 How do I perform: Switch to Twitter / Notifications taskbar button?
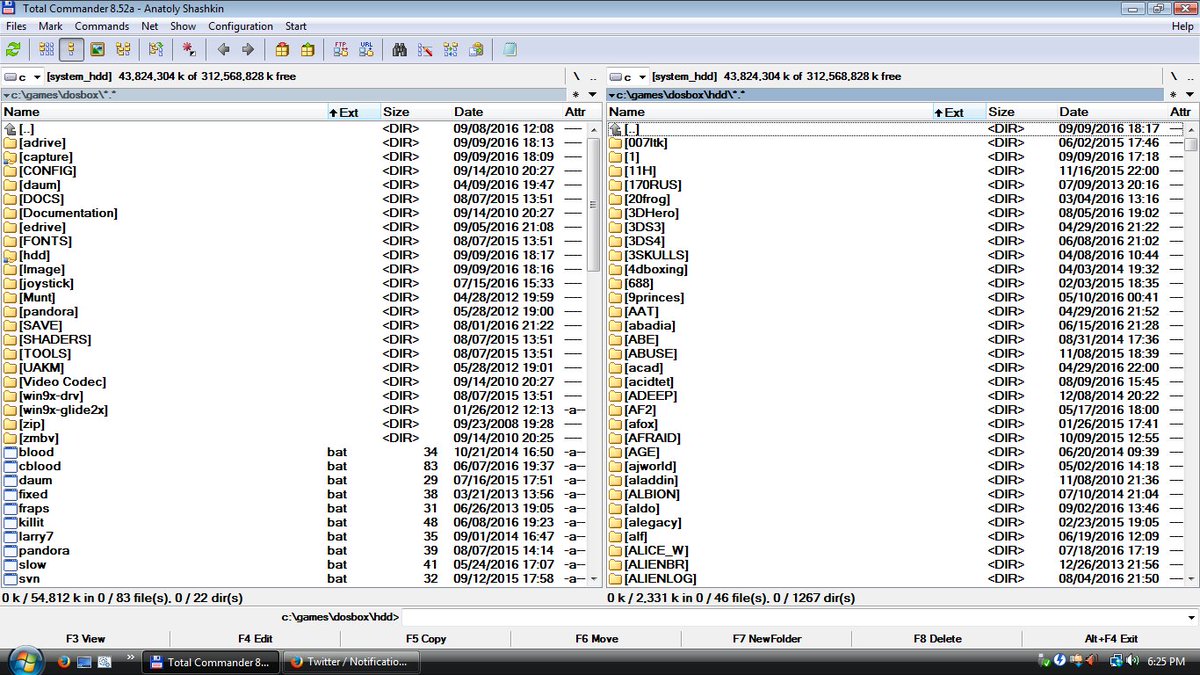349,661
